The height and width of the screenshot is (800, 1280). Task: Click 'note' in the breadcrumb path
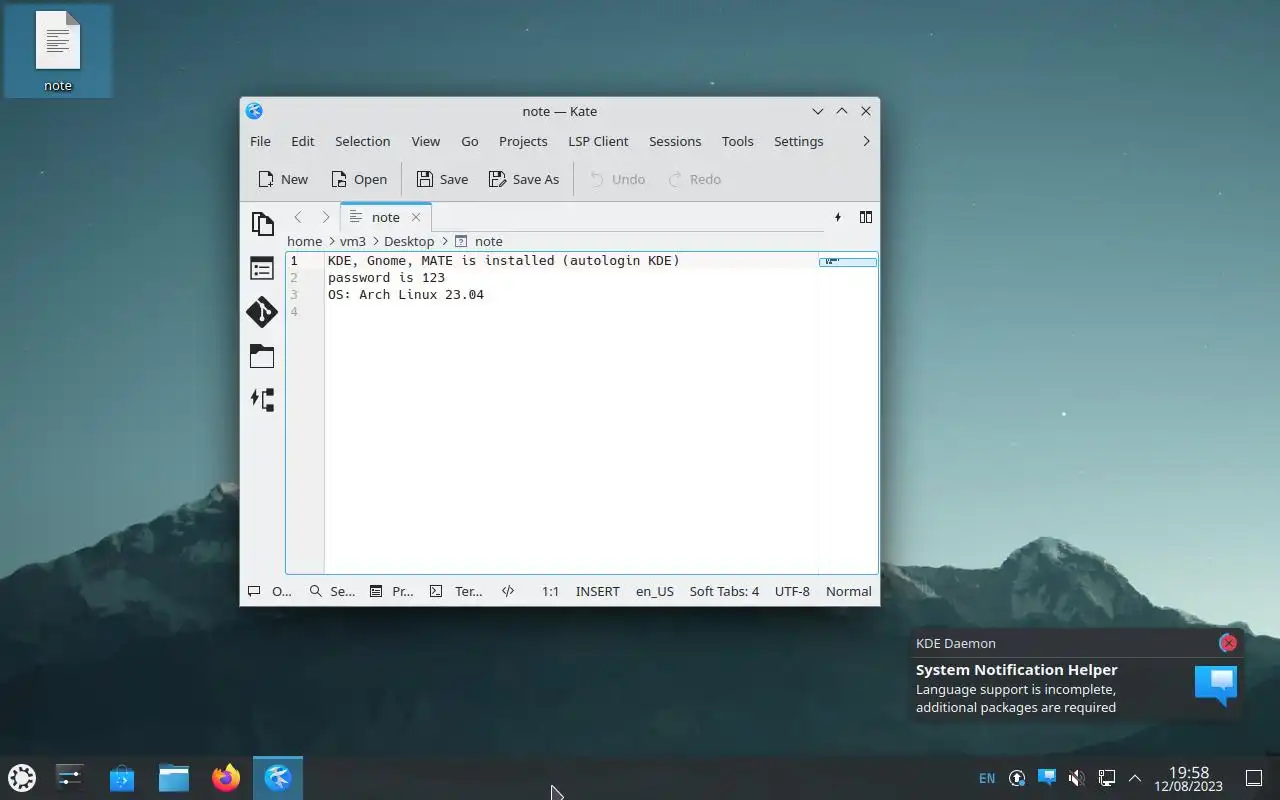point(488,241)
